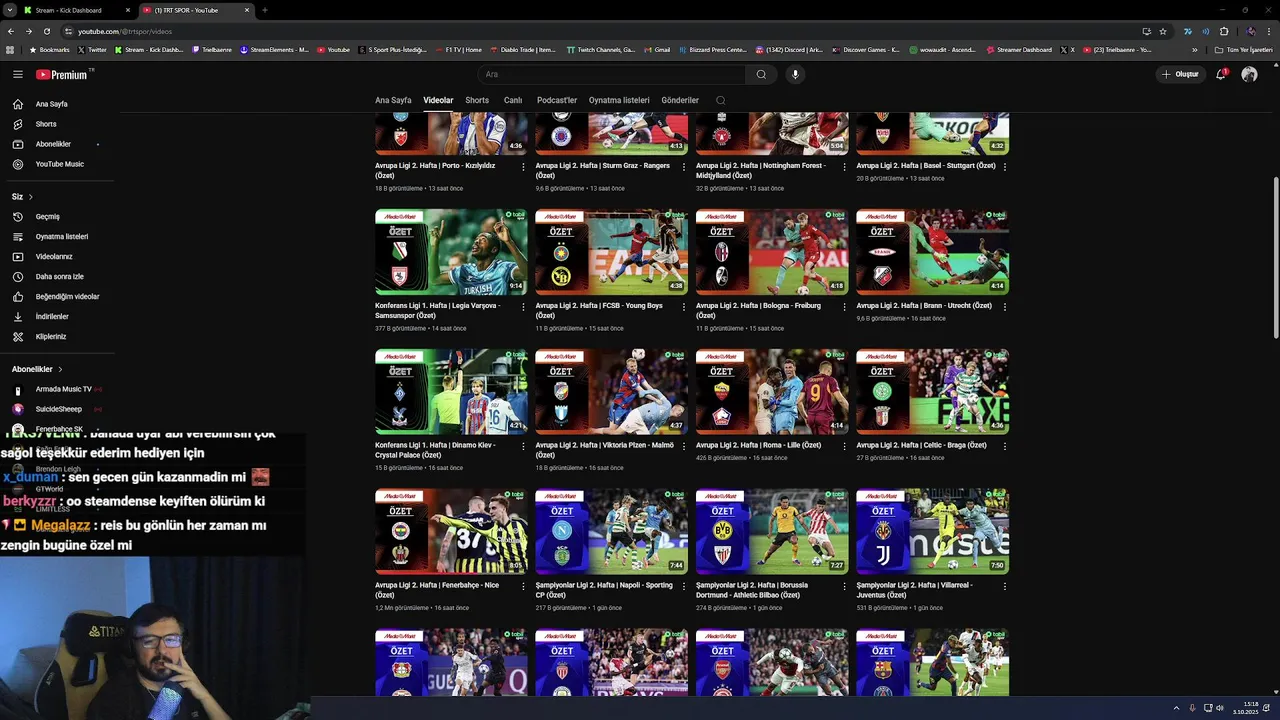Click the search input field Ara
The image size is (1280, 720).
click(x=612, y=74)
